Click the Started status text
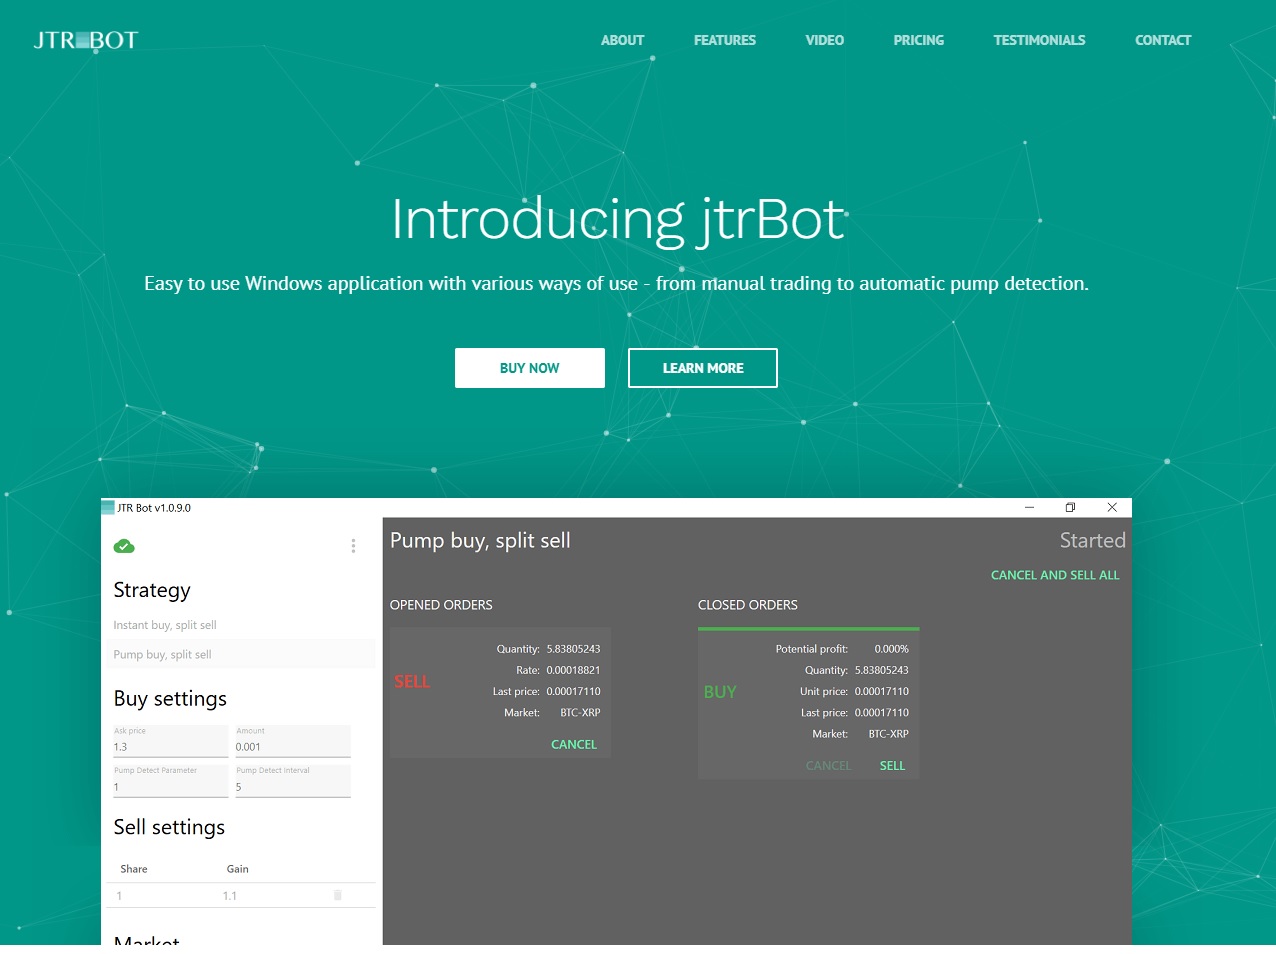The height and width of the screenshot is (954, 1276). click(1093, 540)
